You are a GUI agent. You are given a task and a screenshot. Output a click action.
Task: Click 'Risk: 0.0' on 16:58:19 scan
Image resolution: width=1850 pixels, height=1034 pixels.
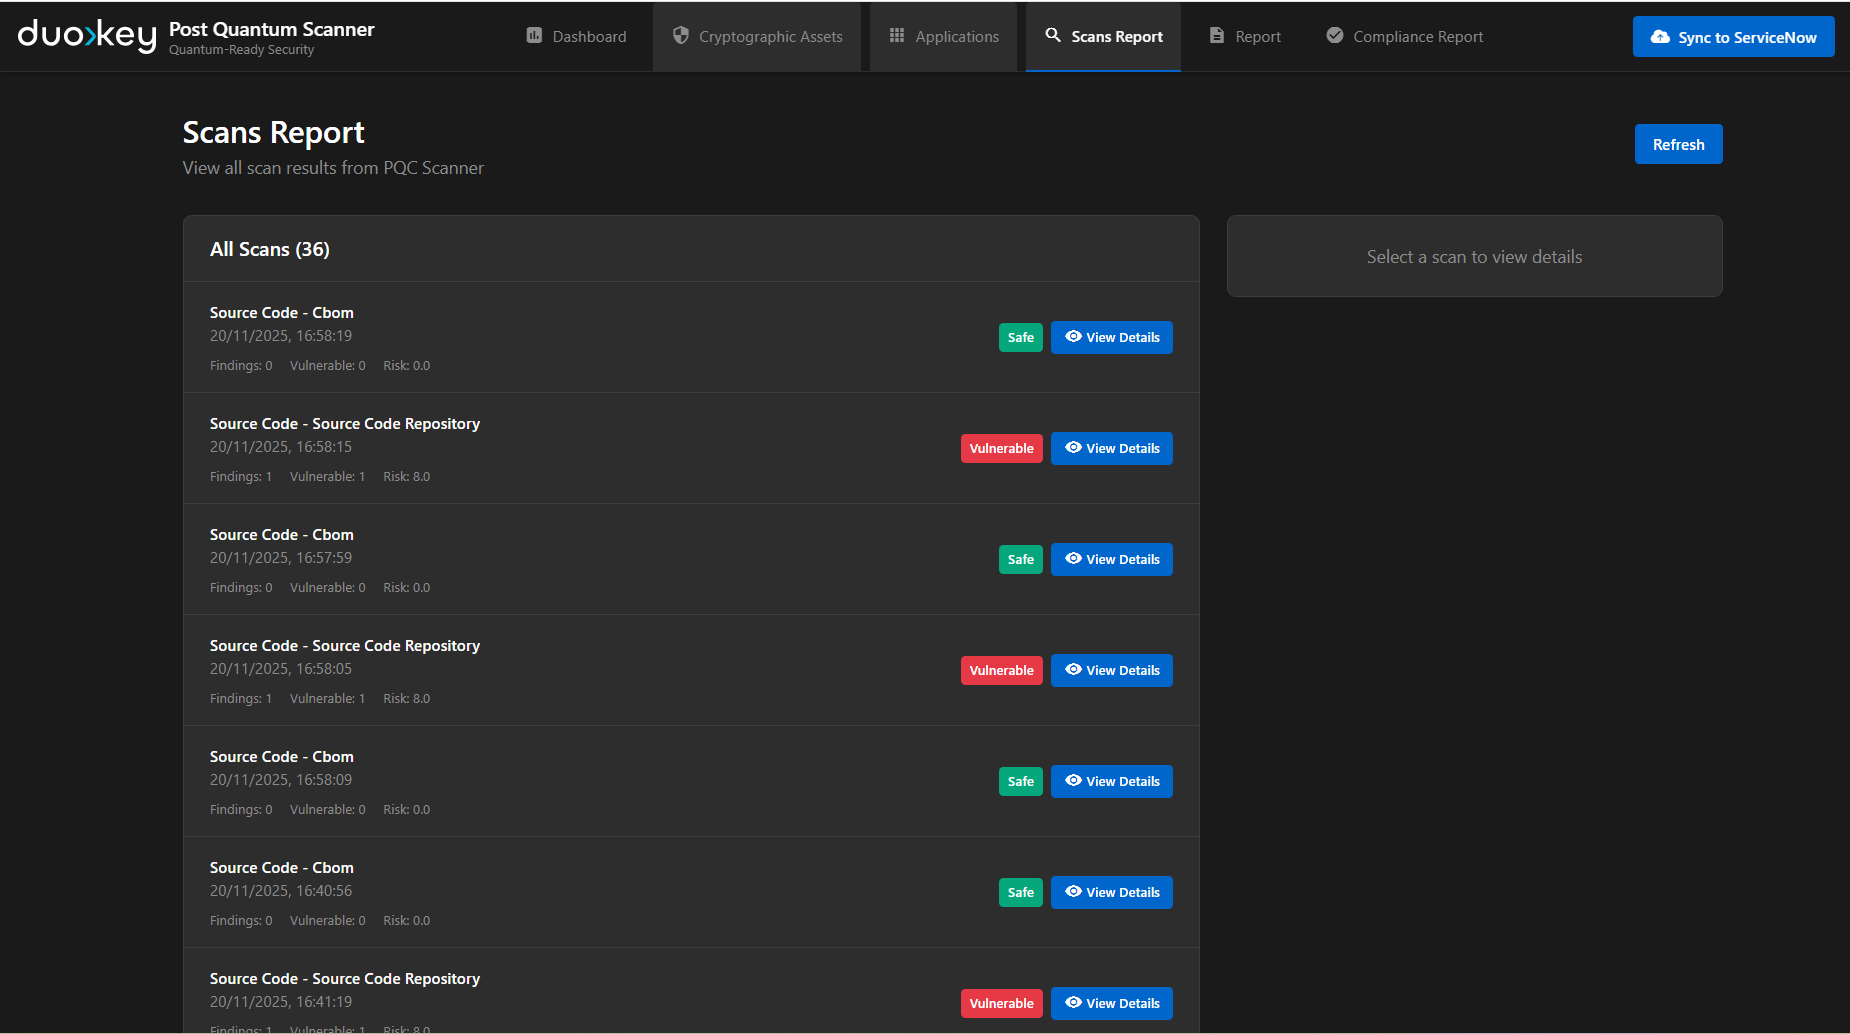tap(407, 366)
